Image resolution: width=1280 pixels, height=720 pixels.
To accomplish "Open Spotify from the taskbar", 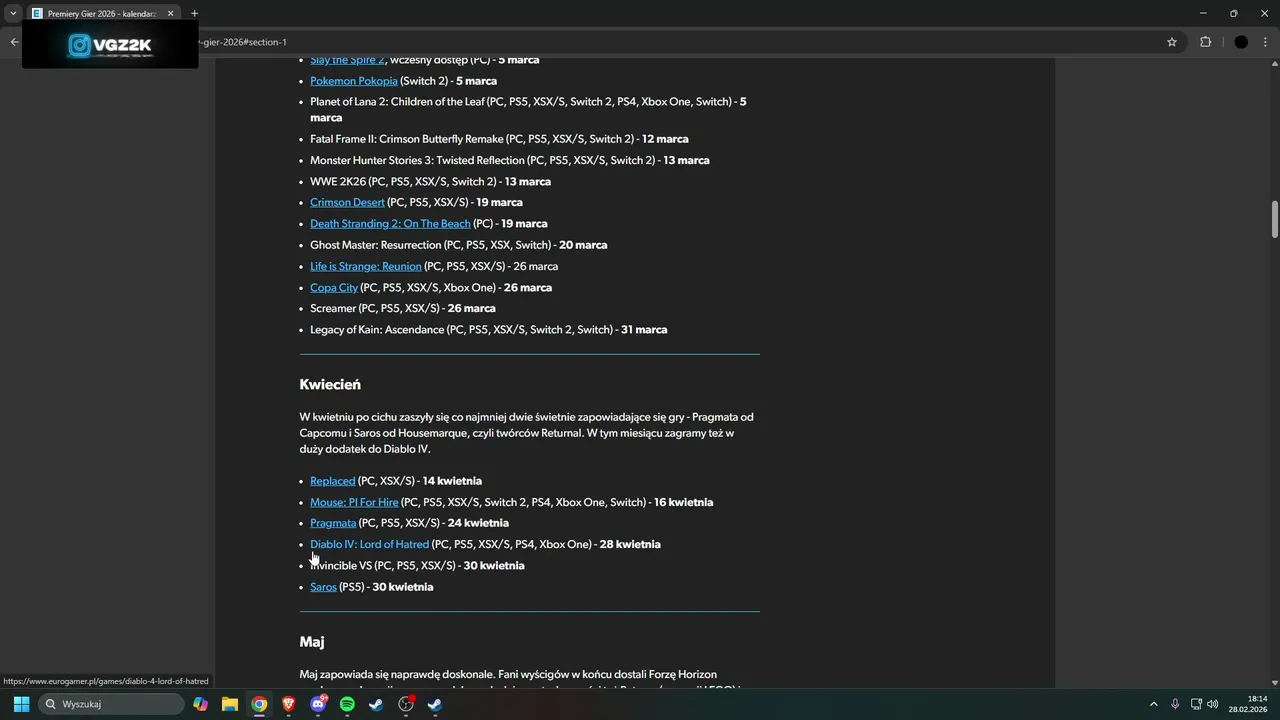I will click(x=347, y=704).
